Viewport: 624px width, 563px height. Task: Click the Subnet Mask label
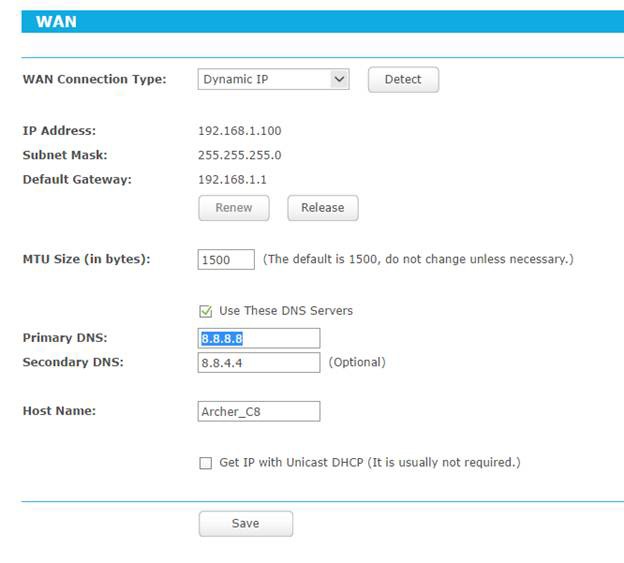tap(65, 155)
